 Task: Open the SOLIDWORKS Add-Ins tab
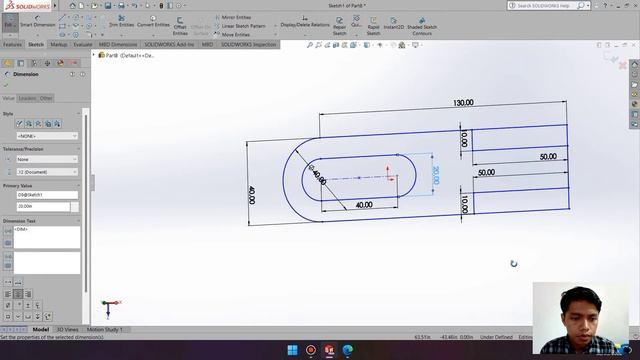click(169, 44)
